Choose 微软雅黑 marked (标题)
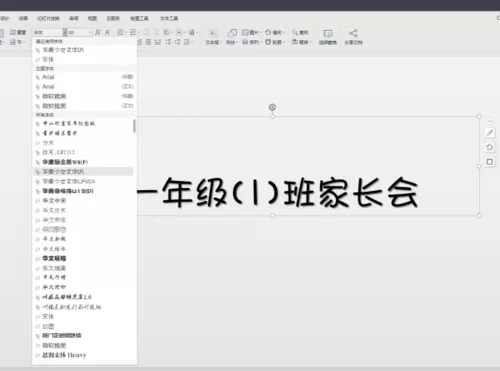The width and height of the screenshot is (500, 371). click(x=84, y=96)
